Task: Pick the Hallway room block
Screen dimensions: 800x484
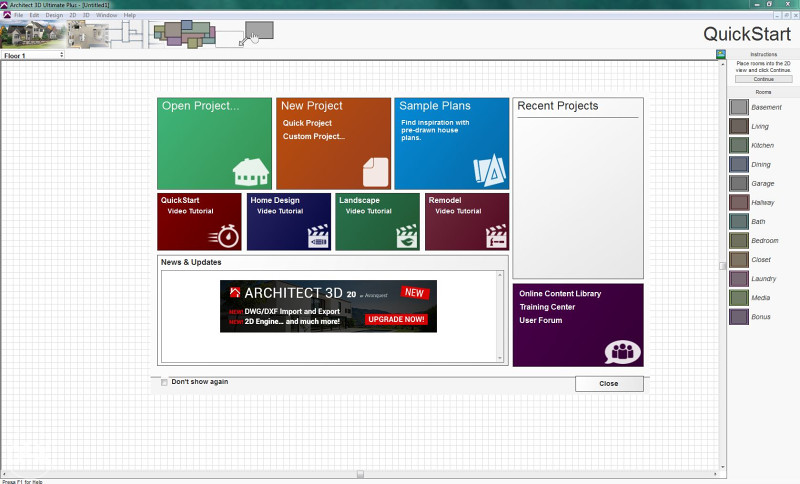Action: (738, 202)
